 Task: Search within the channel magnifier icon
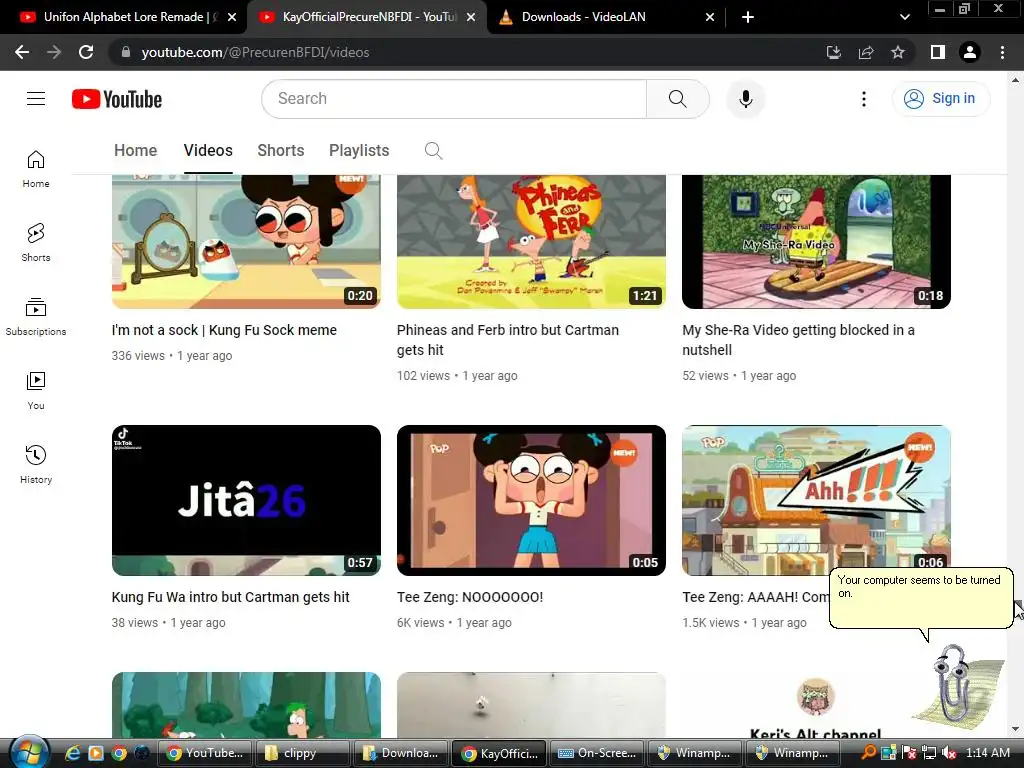click(x=433, y=151)
